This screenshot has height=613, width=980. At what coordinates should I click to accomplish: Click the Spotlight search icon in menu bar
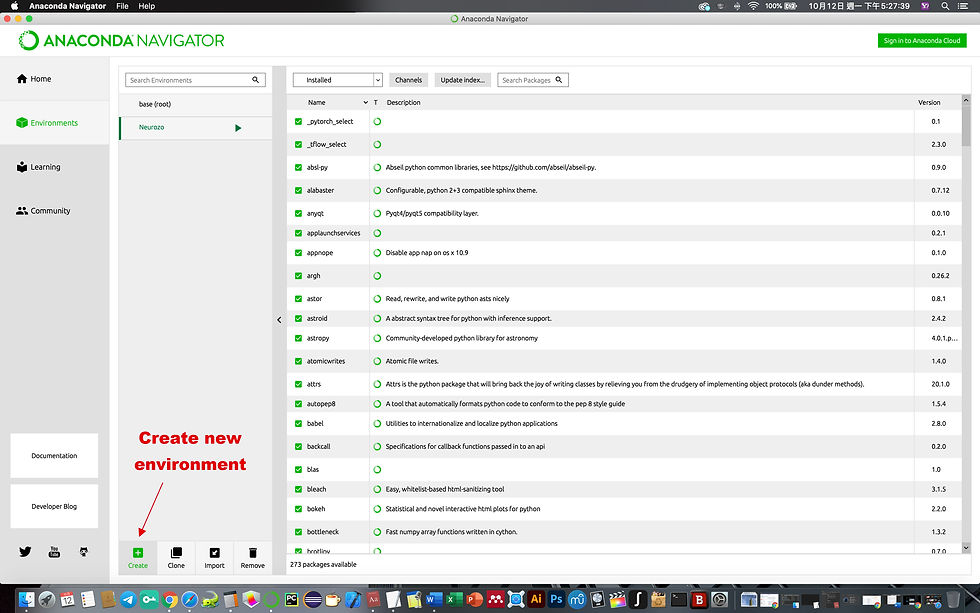[x=945, y=6]
